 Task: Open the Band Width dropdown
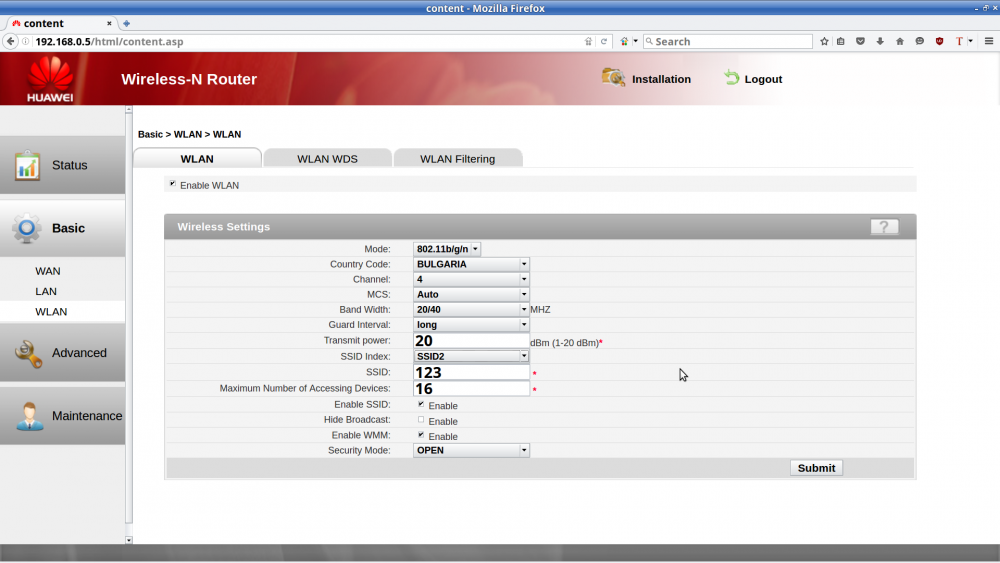click(471, 310)
